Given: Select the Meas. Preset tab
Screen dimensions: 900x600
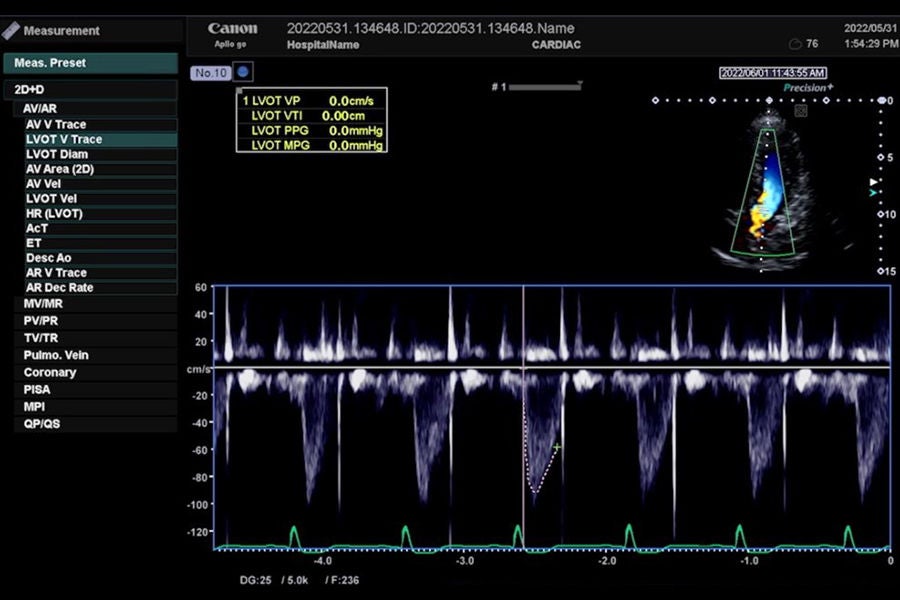Looking at the screenshot, I should [x=91, y=63].
